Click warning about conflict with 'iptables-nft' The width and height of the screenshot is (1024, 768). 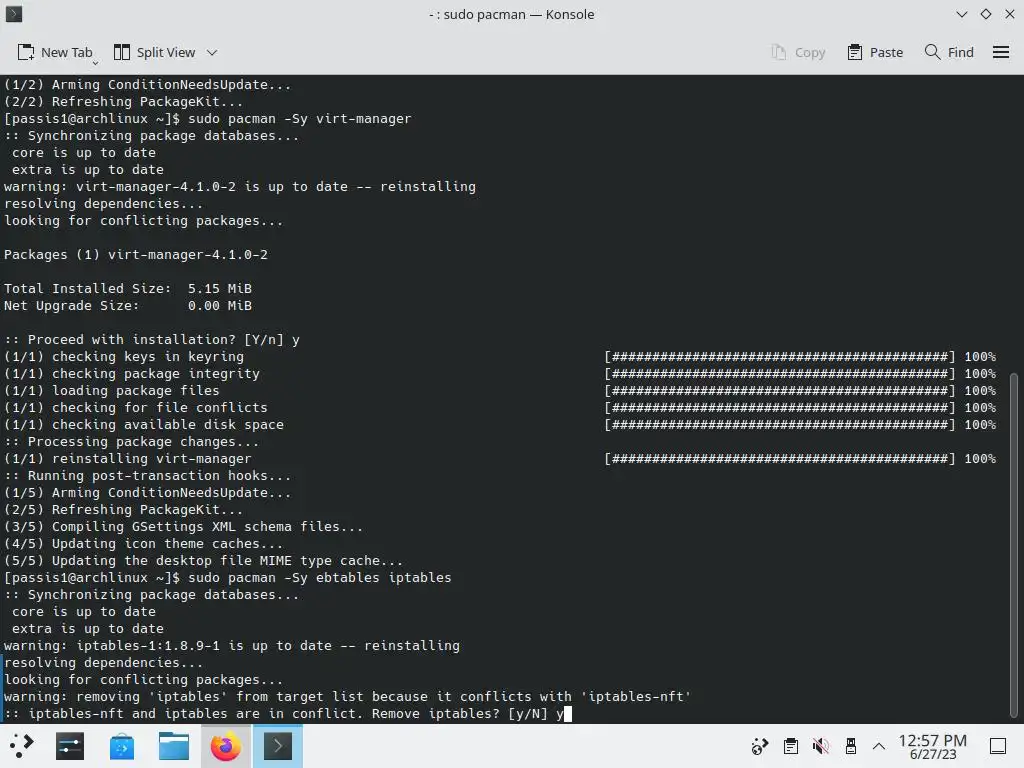click(x=347, y=696)
